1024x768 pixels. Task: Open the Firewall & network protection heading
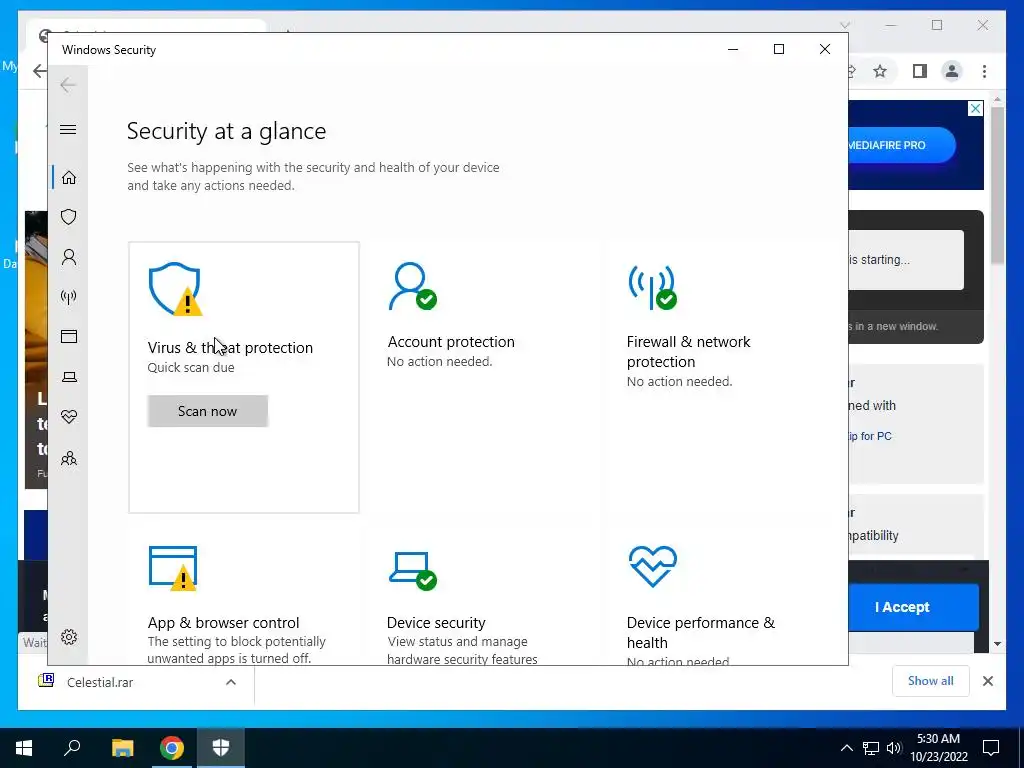click(x=688, y=351)
